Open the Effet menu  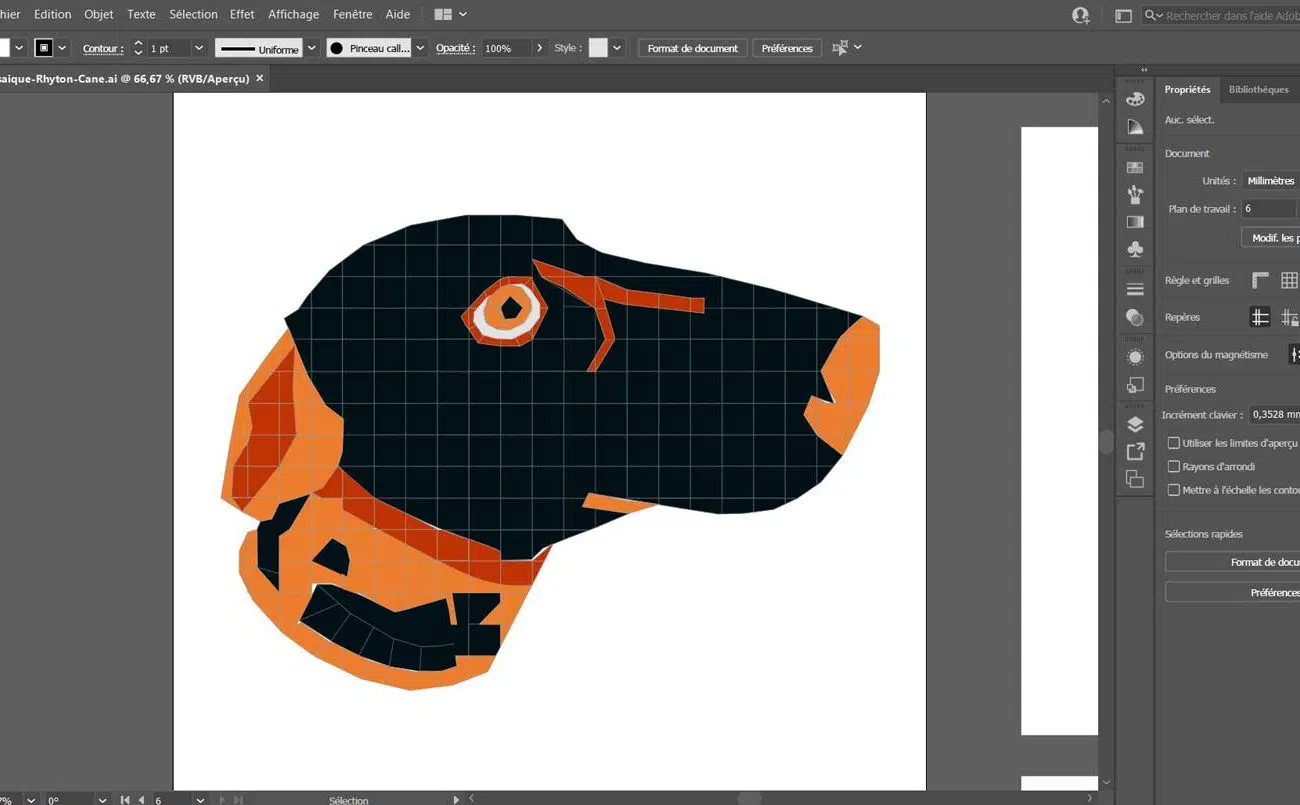(x=242, y=15)
